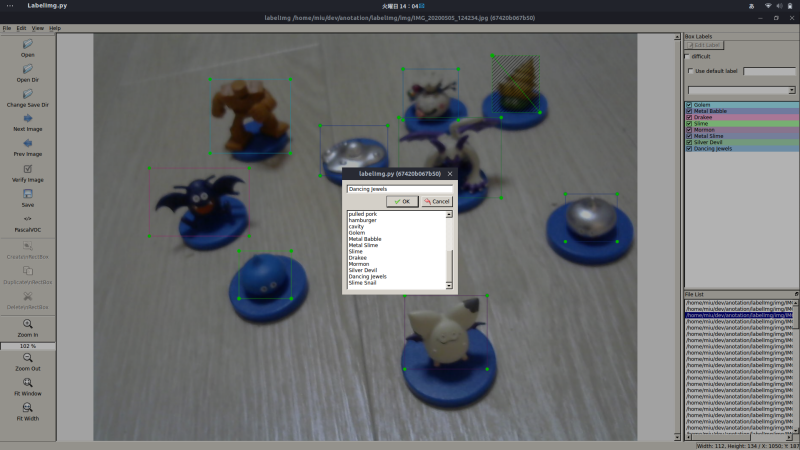Click the canvas vertical scrollbar down arrow
Image resolution: width=800 pixels, height=450 pixels.
pyautogui.click(x=677, y=437)
